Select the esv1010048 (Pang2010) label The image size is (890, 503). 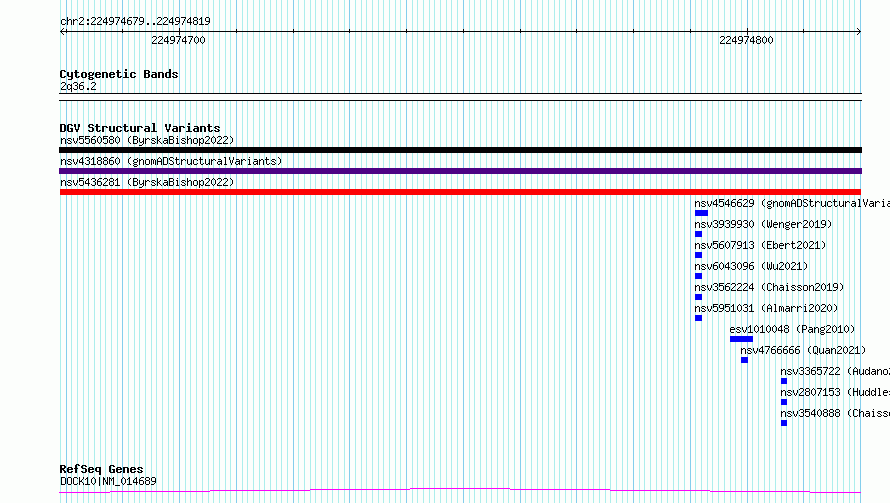pos(792,329)
